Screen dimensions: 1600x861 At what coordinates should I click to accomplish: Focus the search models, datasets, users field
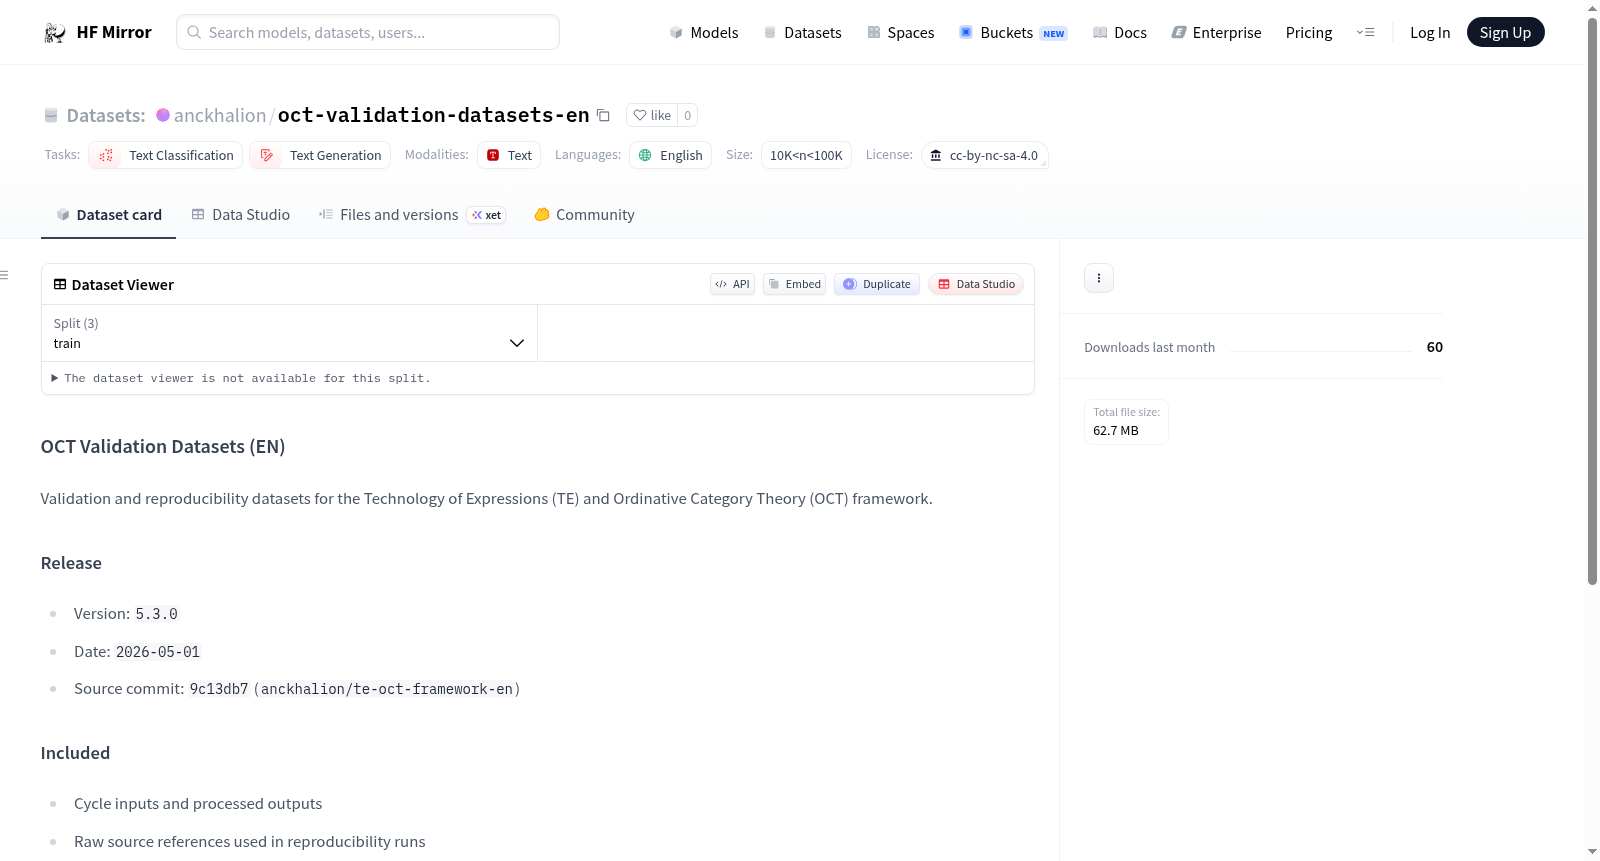(368, 33)
